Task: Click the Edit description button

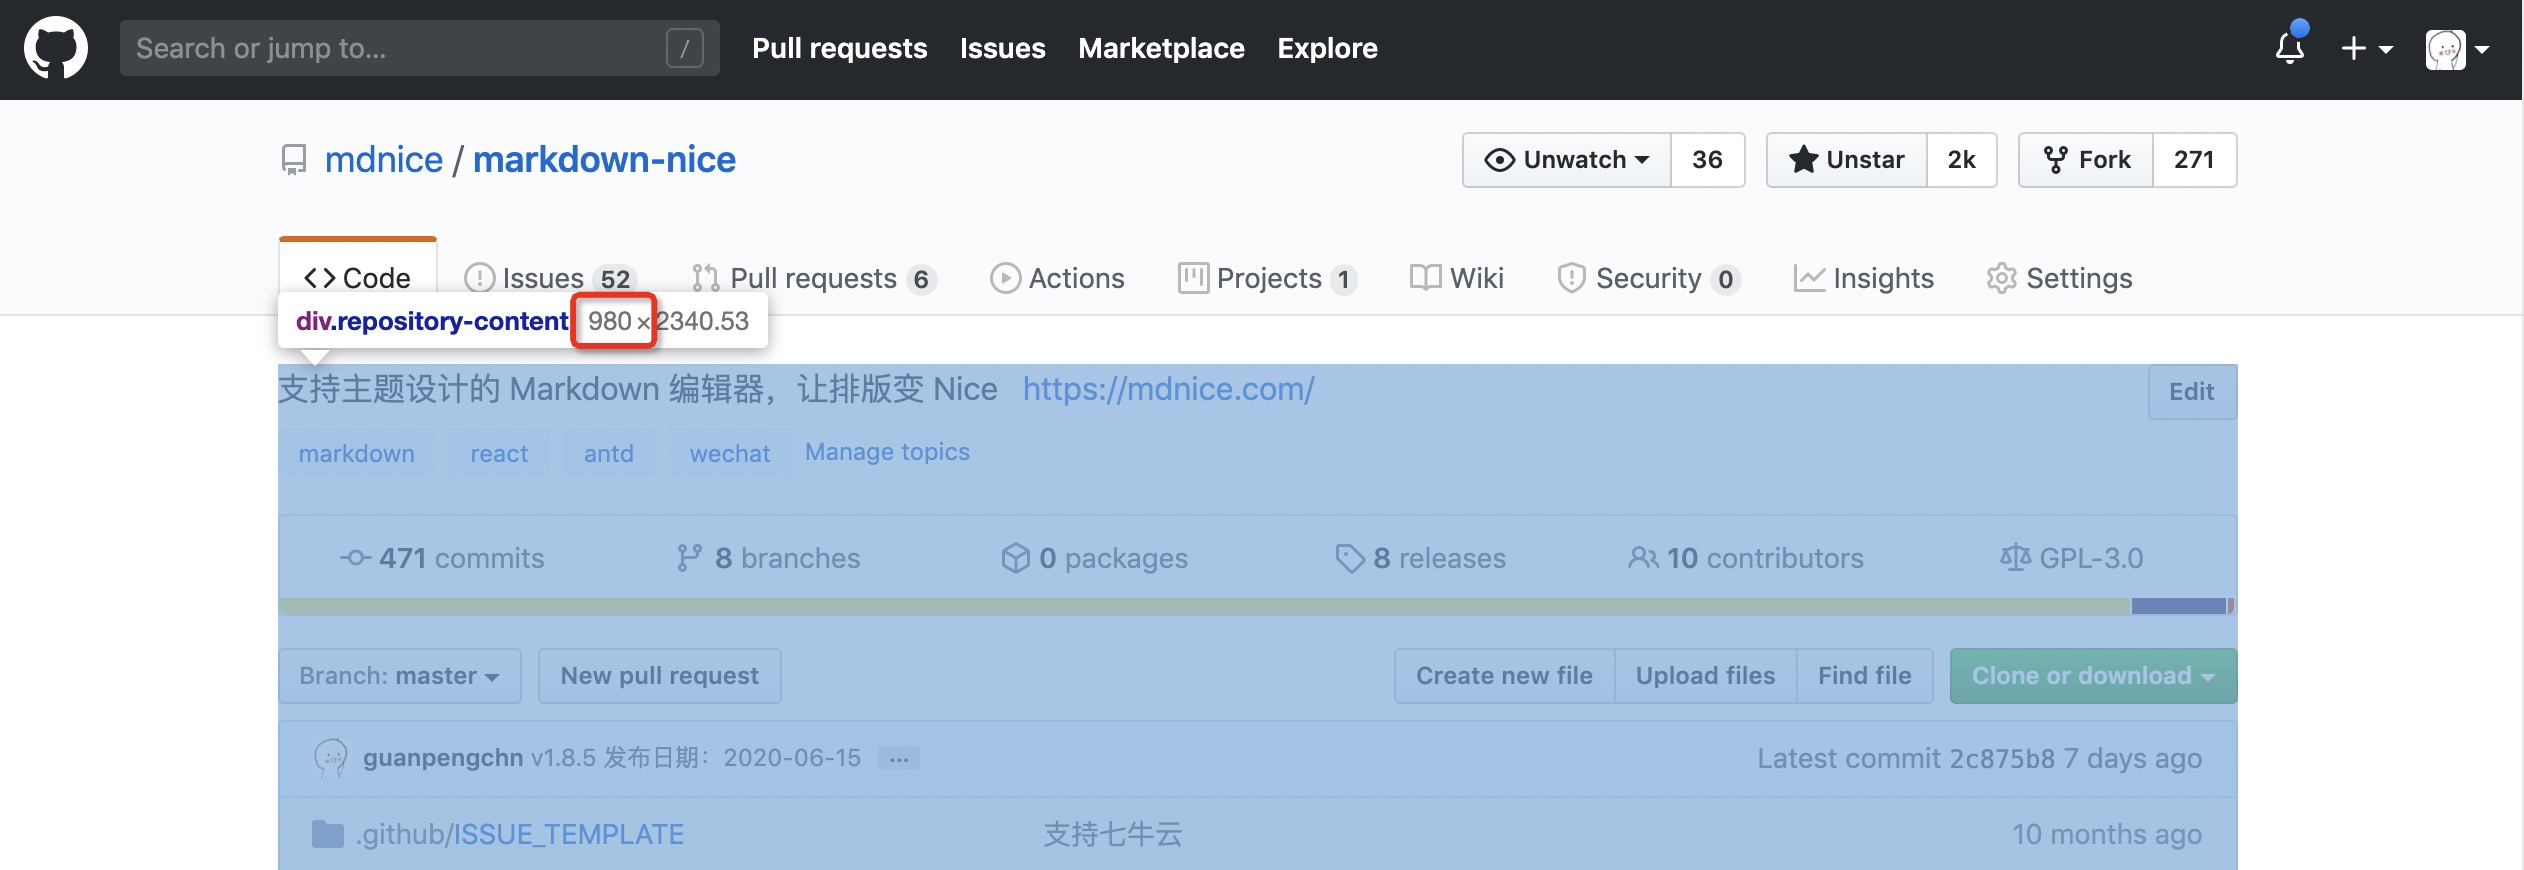Action: pos(2192,392)
